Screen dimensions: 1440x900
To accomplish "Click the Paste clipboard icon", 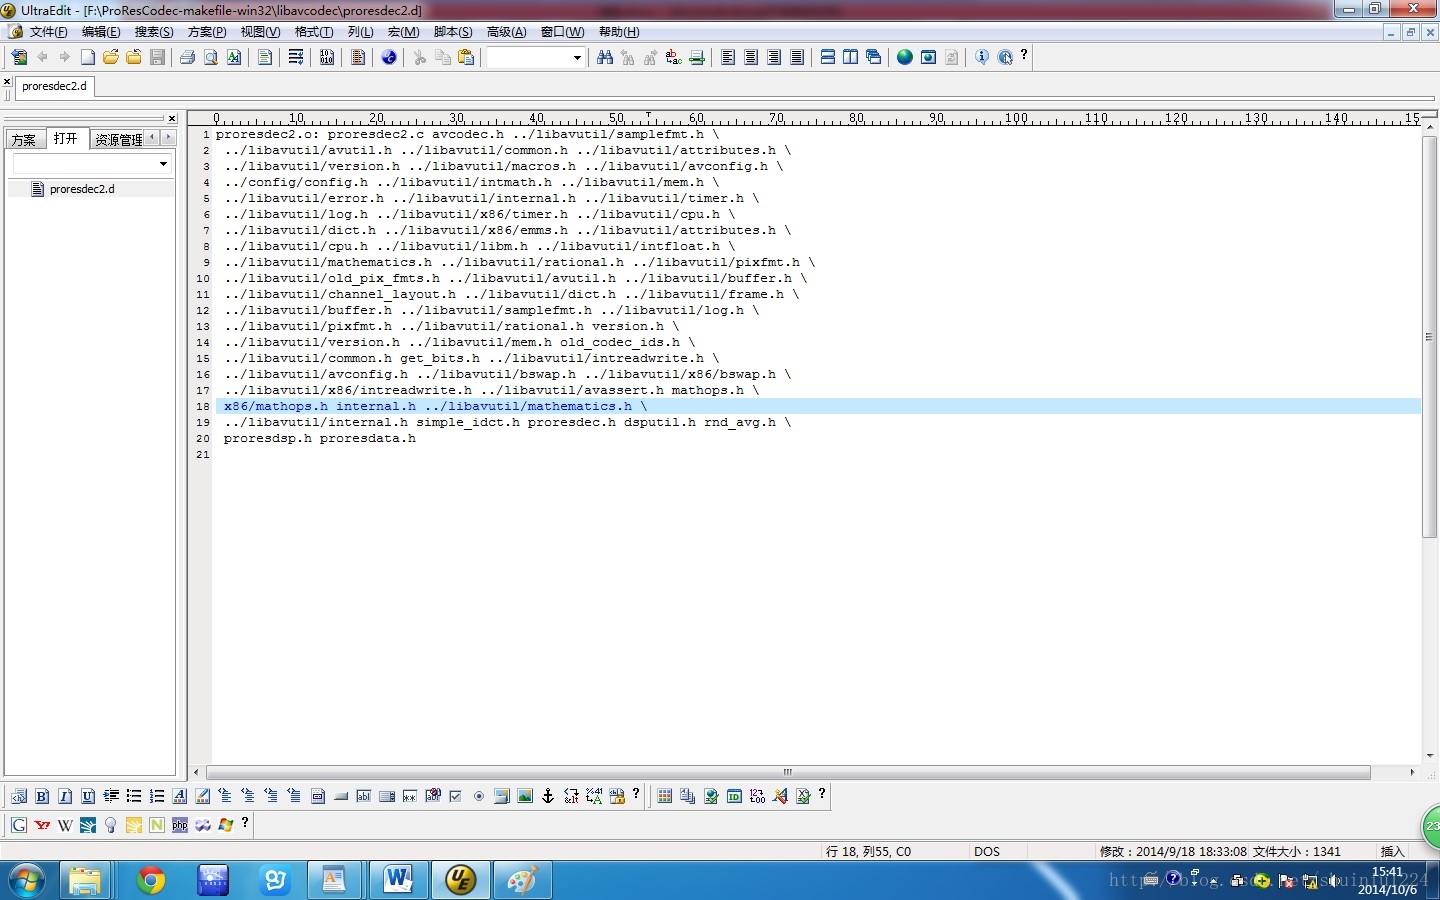I will pos(466,57).
